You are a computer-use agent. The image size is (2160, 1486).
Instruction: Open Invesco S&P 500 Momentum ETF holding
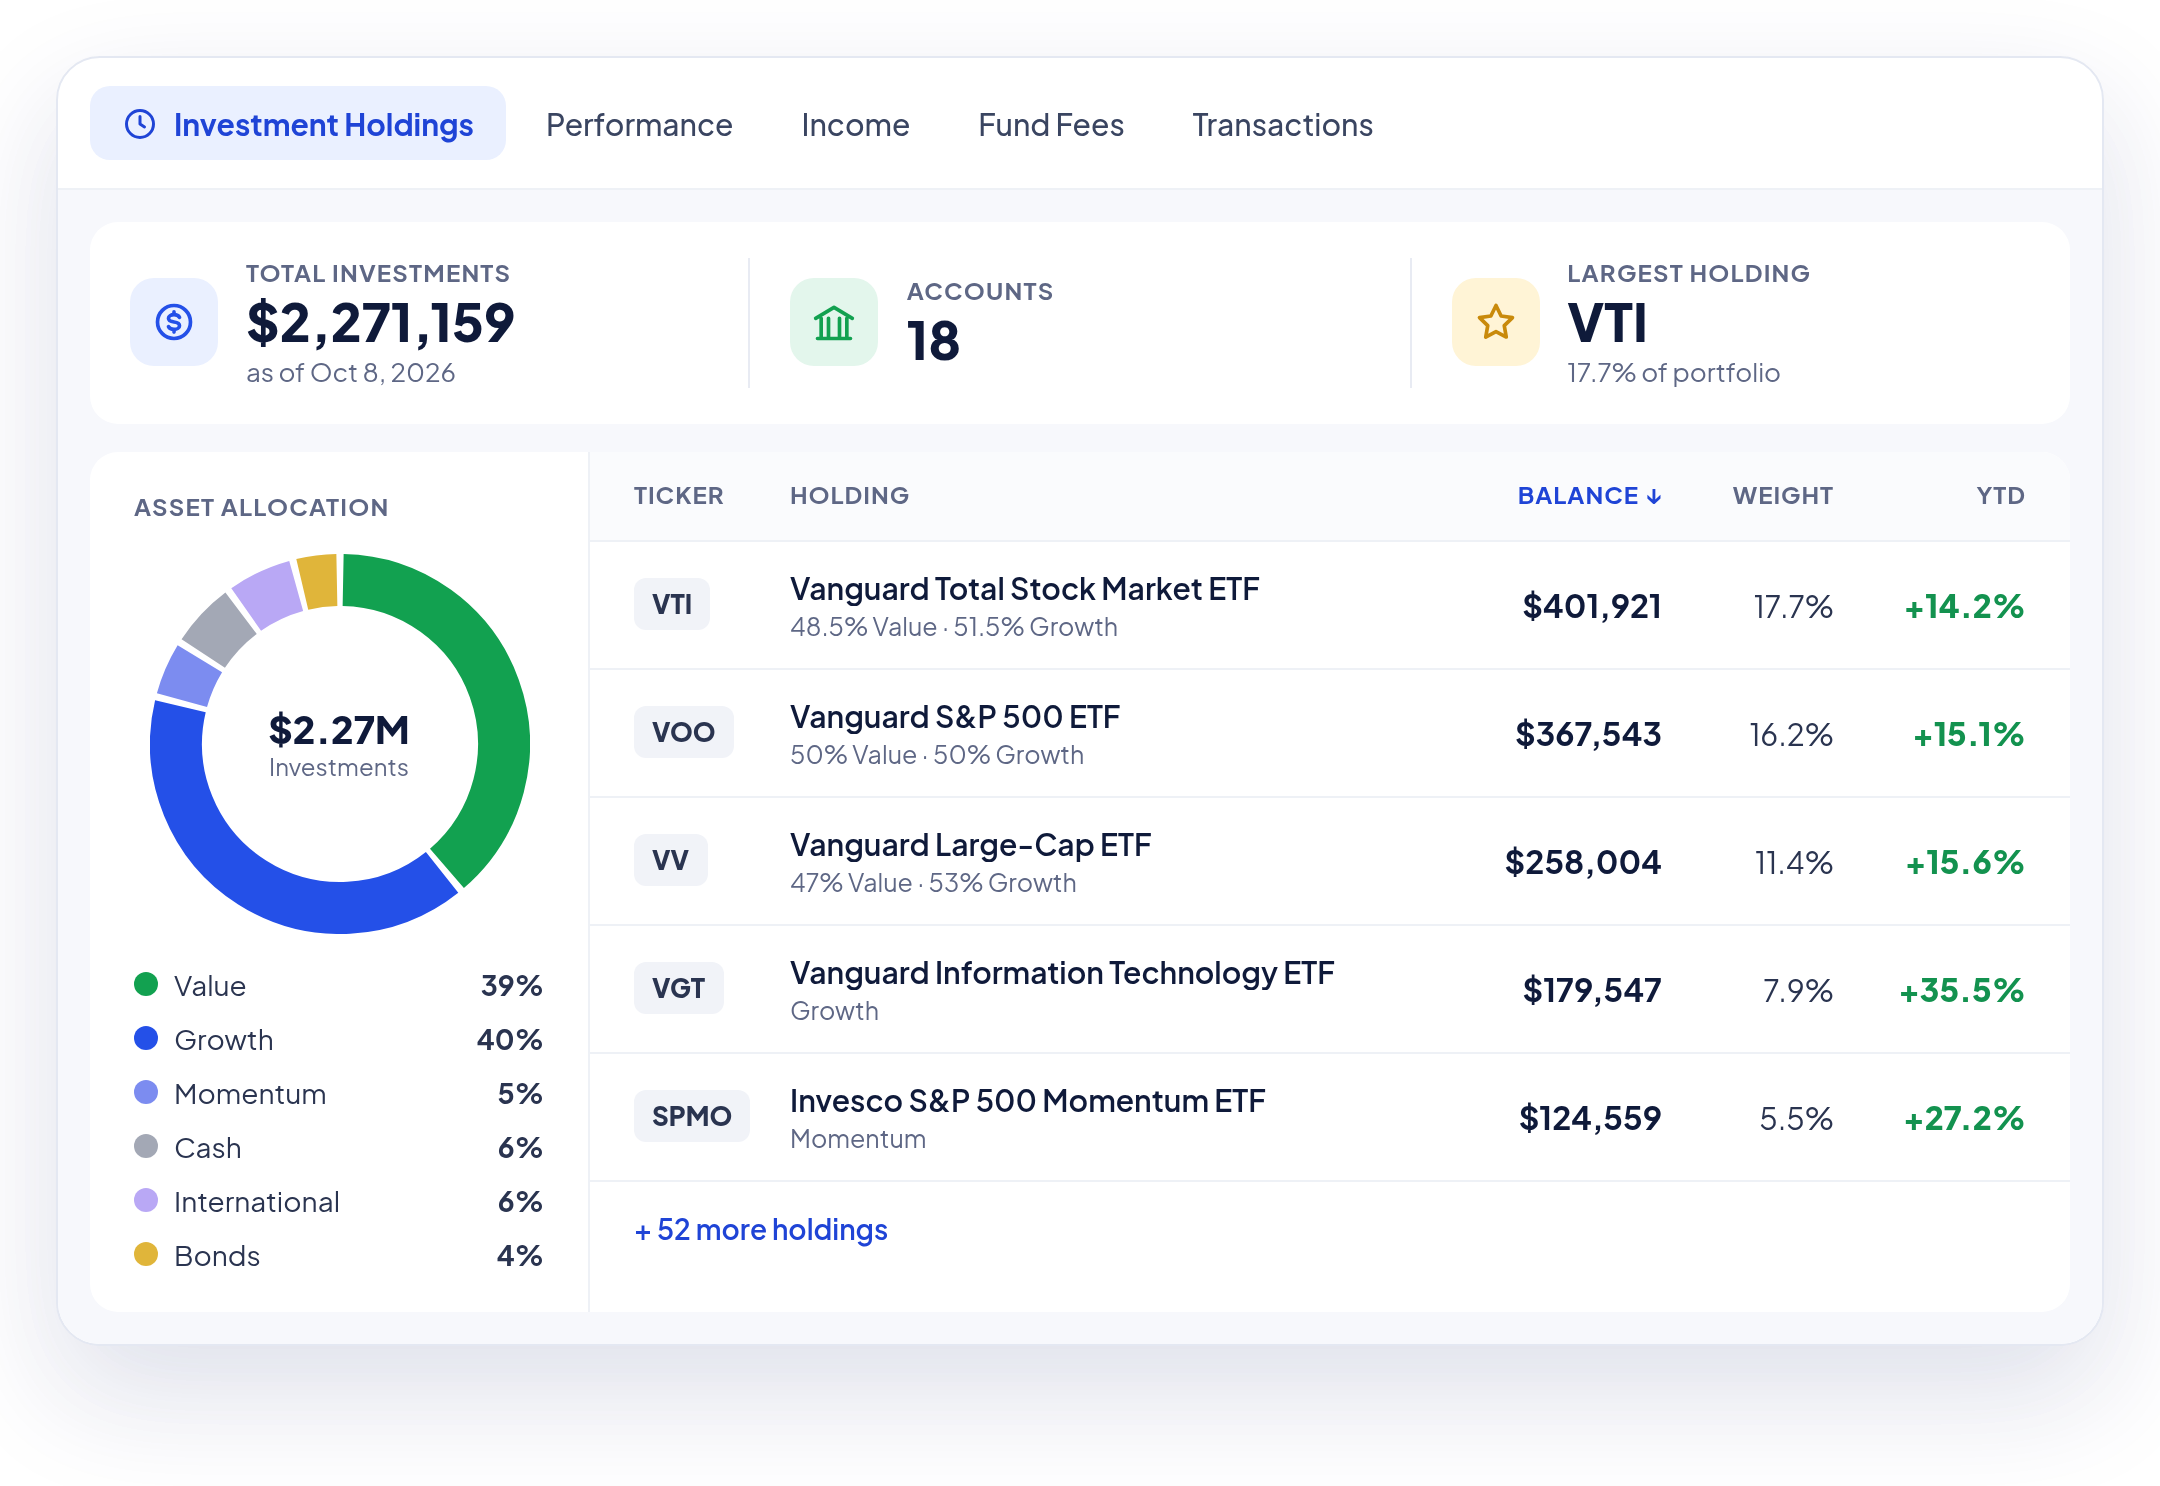tap(1027, 1101)
